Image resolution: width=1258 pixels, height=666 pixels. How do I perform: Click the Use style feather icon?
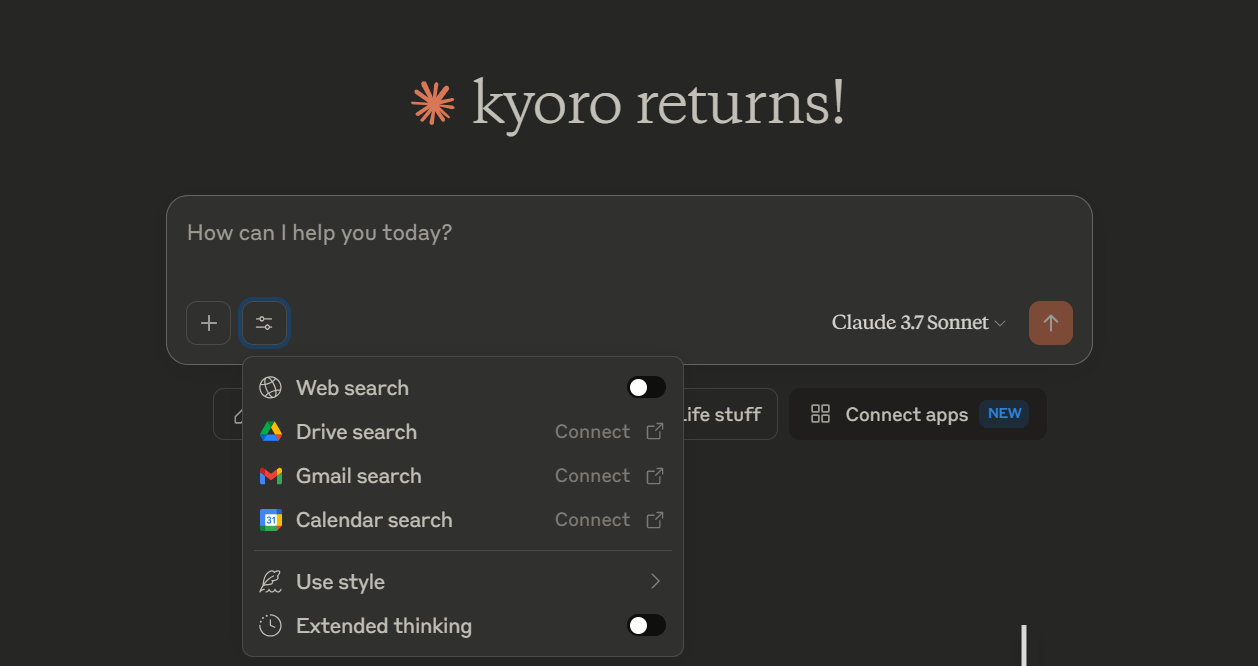[x=270, y=582]
